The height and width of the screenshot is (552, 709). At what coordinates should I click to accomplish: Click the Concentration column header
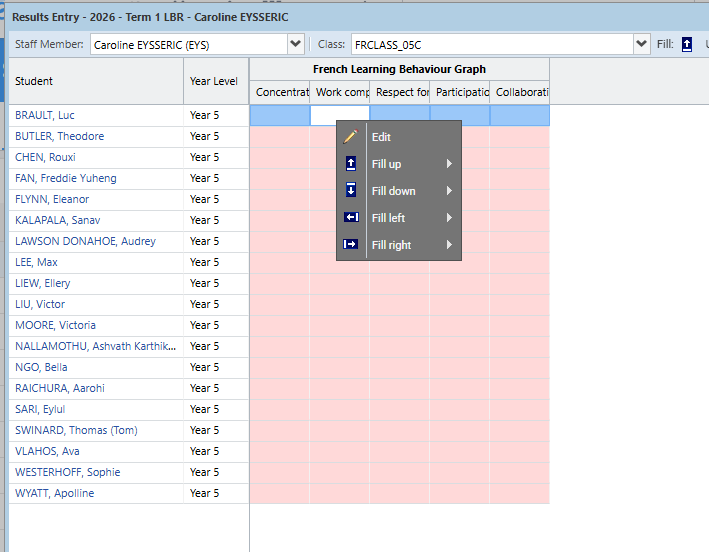click(280, 92)
